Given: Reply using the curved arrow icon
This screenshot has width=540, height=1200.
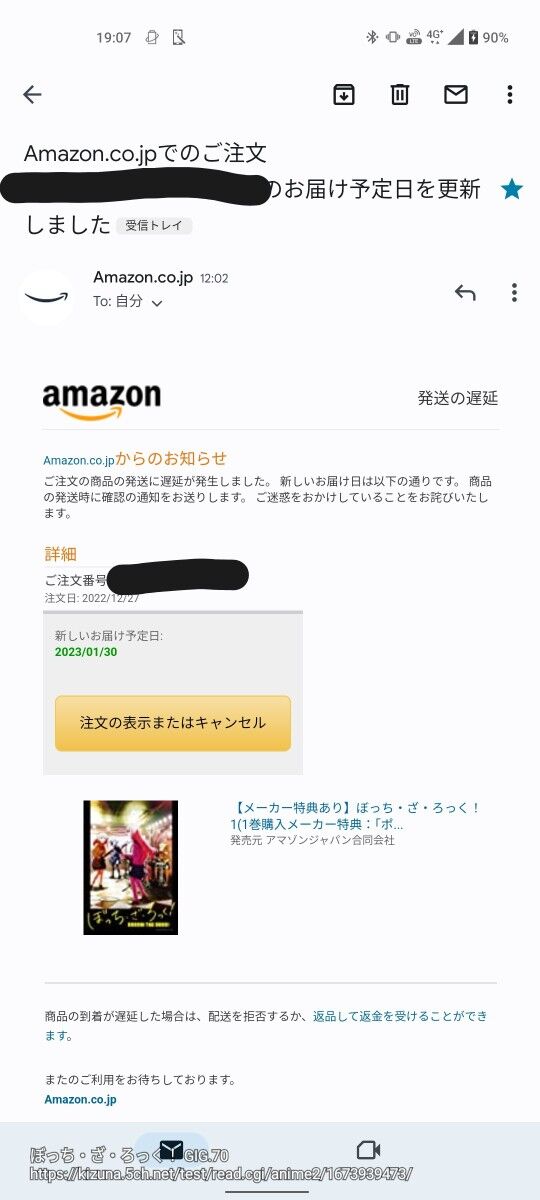Looking at the screenshot, I should pos(465,293).
